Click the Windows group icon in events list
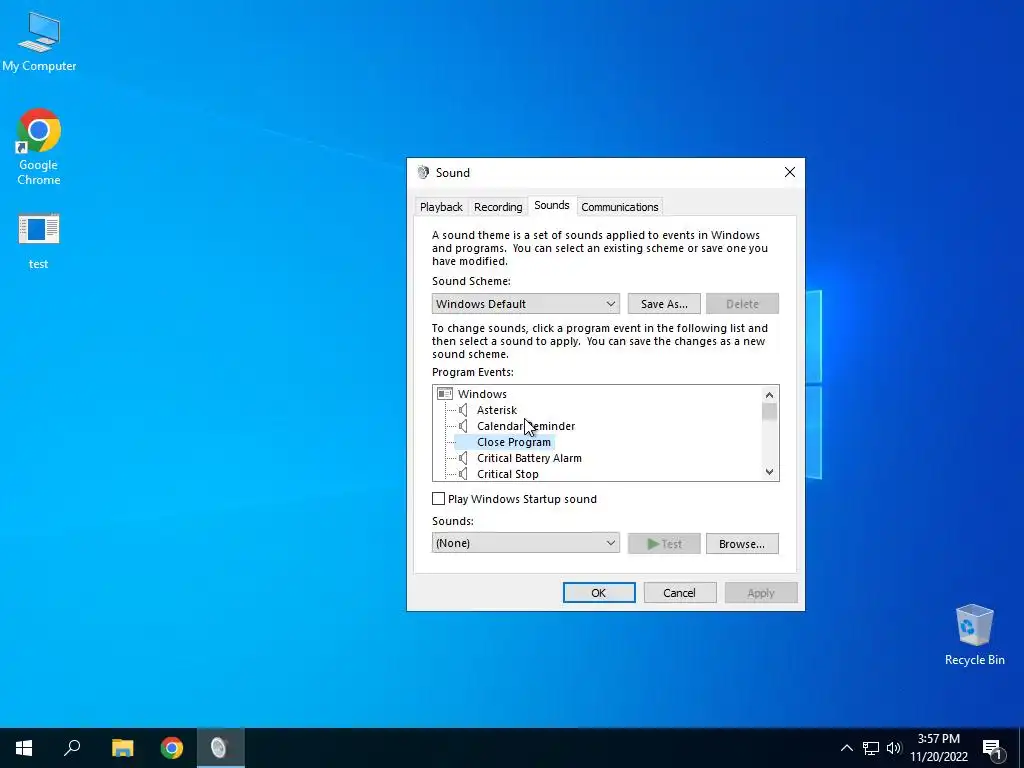The height and width of the screenshot is (768, 1024). (x=445, y=394)
